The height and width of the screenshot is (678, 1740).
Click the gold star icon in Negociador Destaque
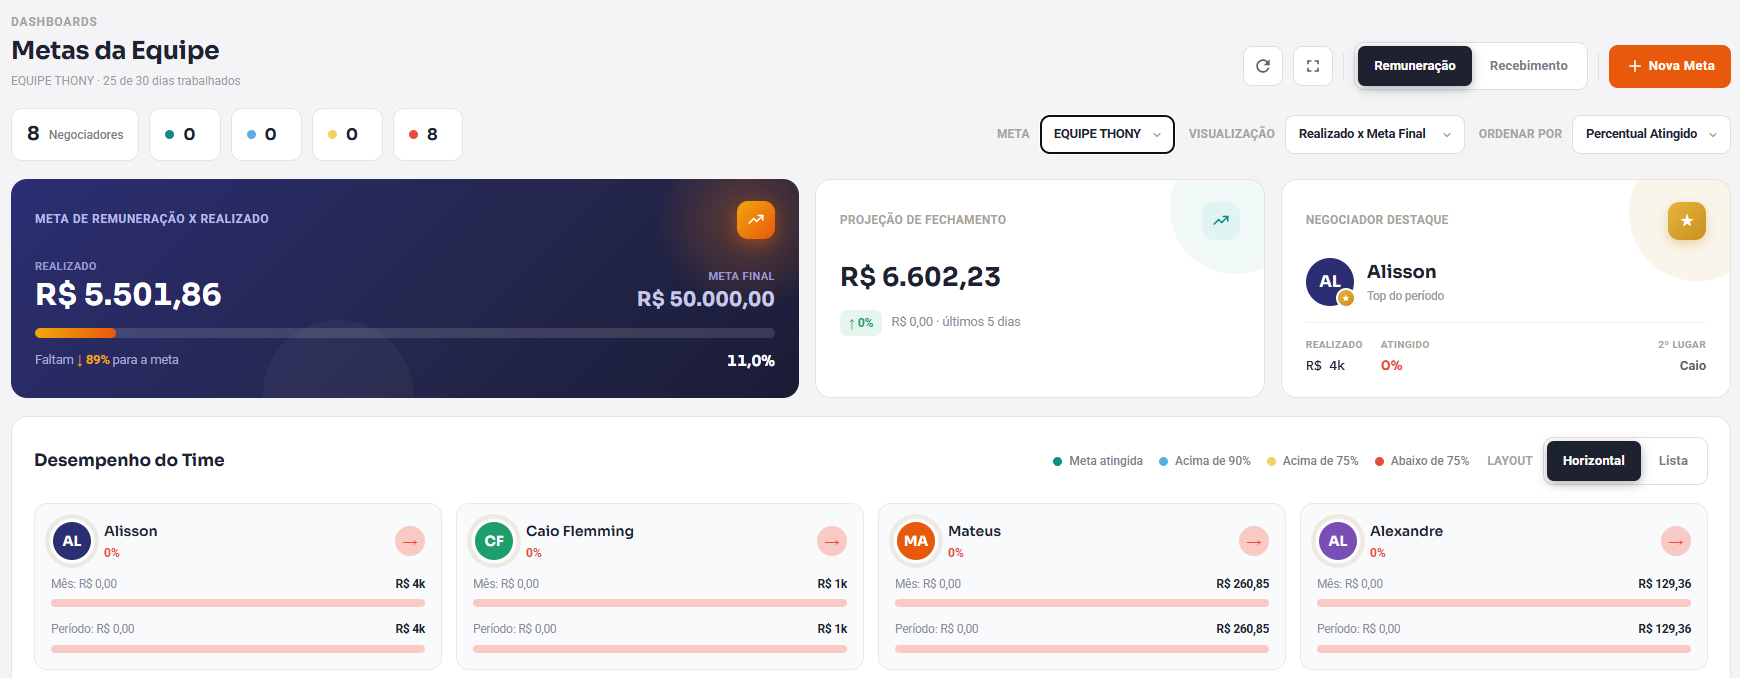pyautogui.click(x=1687, y=221)
